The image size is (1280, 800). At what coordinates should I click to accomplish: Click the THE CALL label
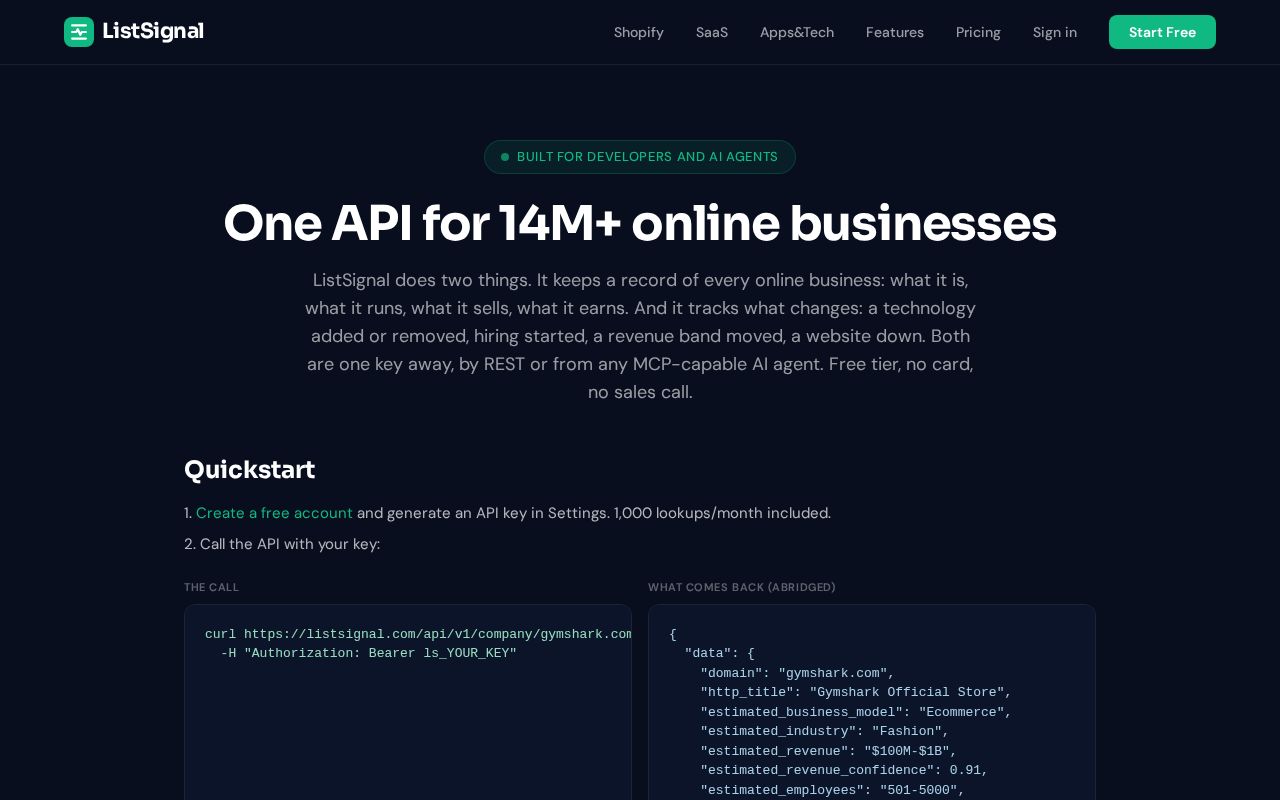[x=211, y=587]
